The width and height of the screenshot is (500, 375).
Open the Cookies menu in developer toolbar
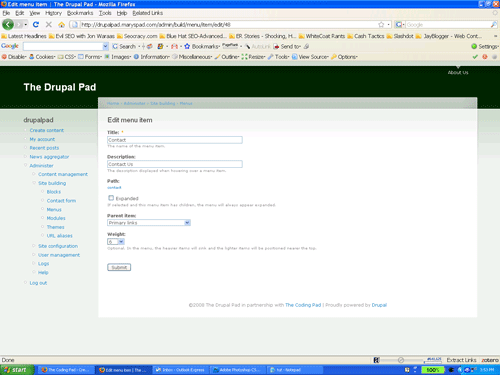pos(42,57)
